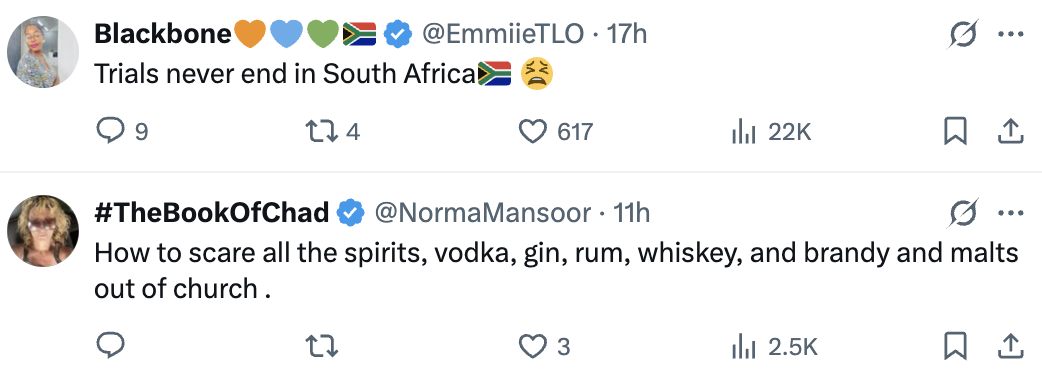
Task: Open Blackbone's profile picture
Action: tap(43, 52)
